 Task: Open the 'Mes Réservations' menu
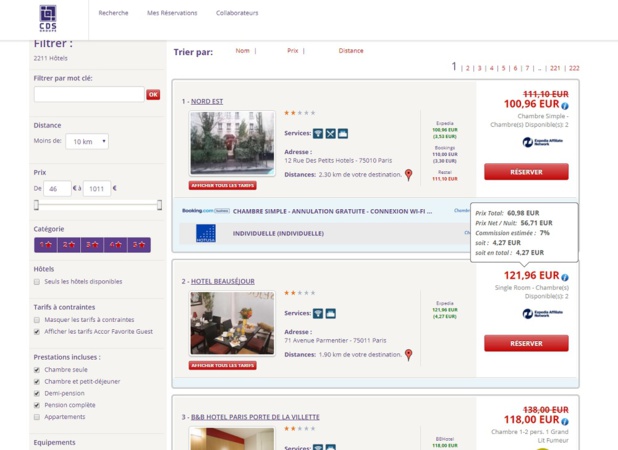pyautogui.click(x=172, y=13)
